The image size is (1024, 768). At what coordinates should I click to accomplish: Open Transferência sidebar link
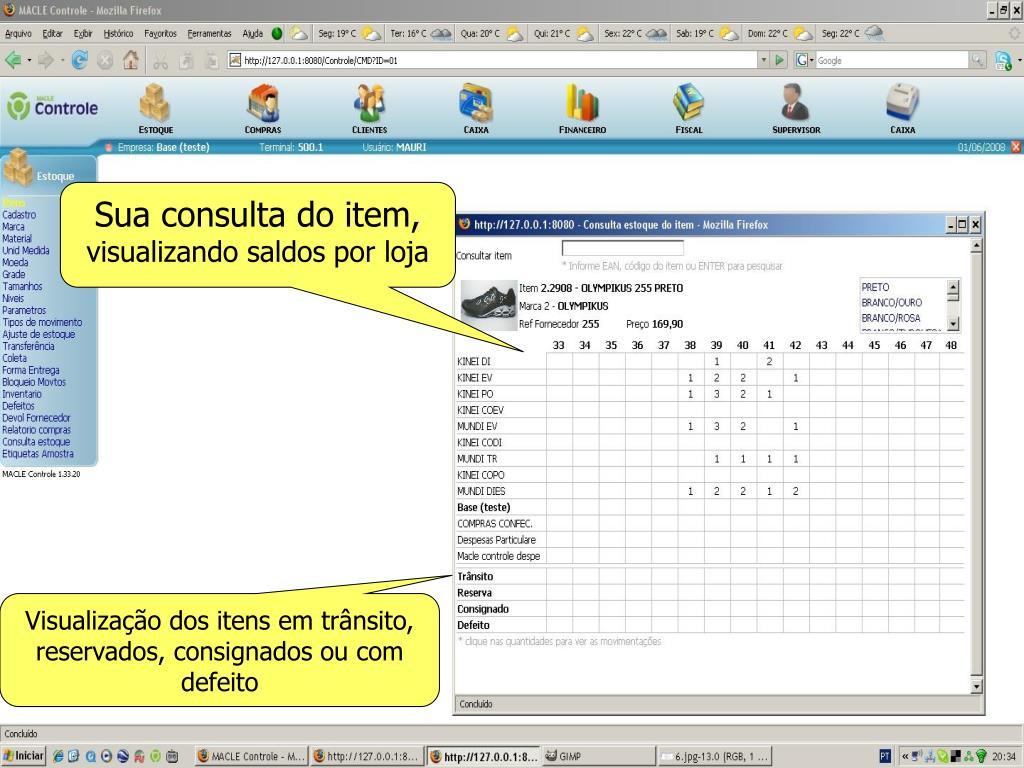click(28, 346)
